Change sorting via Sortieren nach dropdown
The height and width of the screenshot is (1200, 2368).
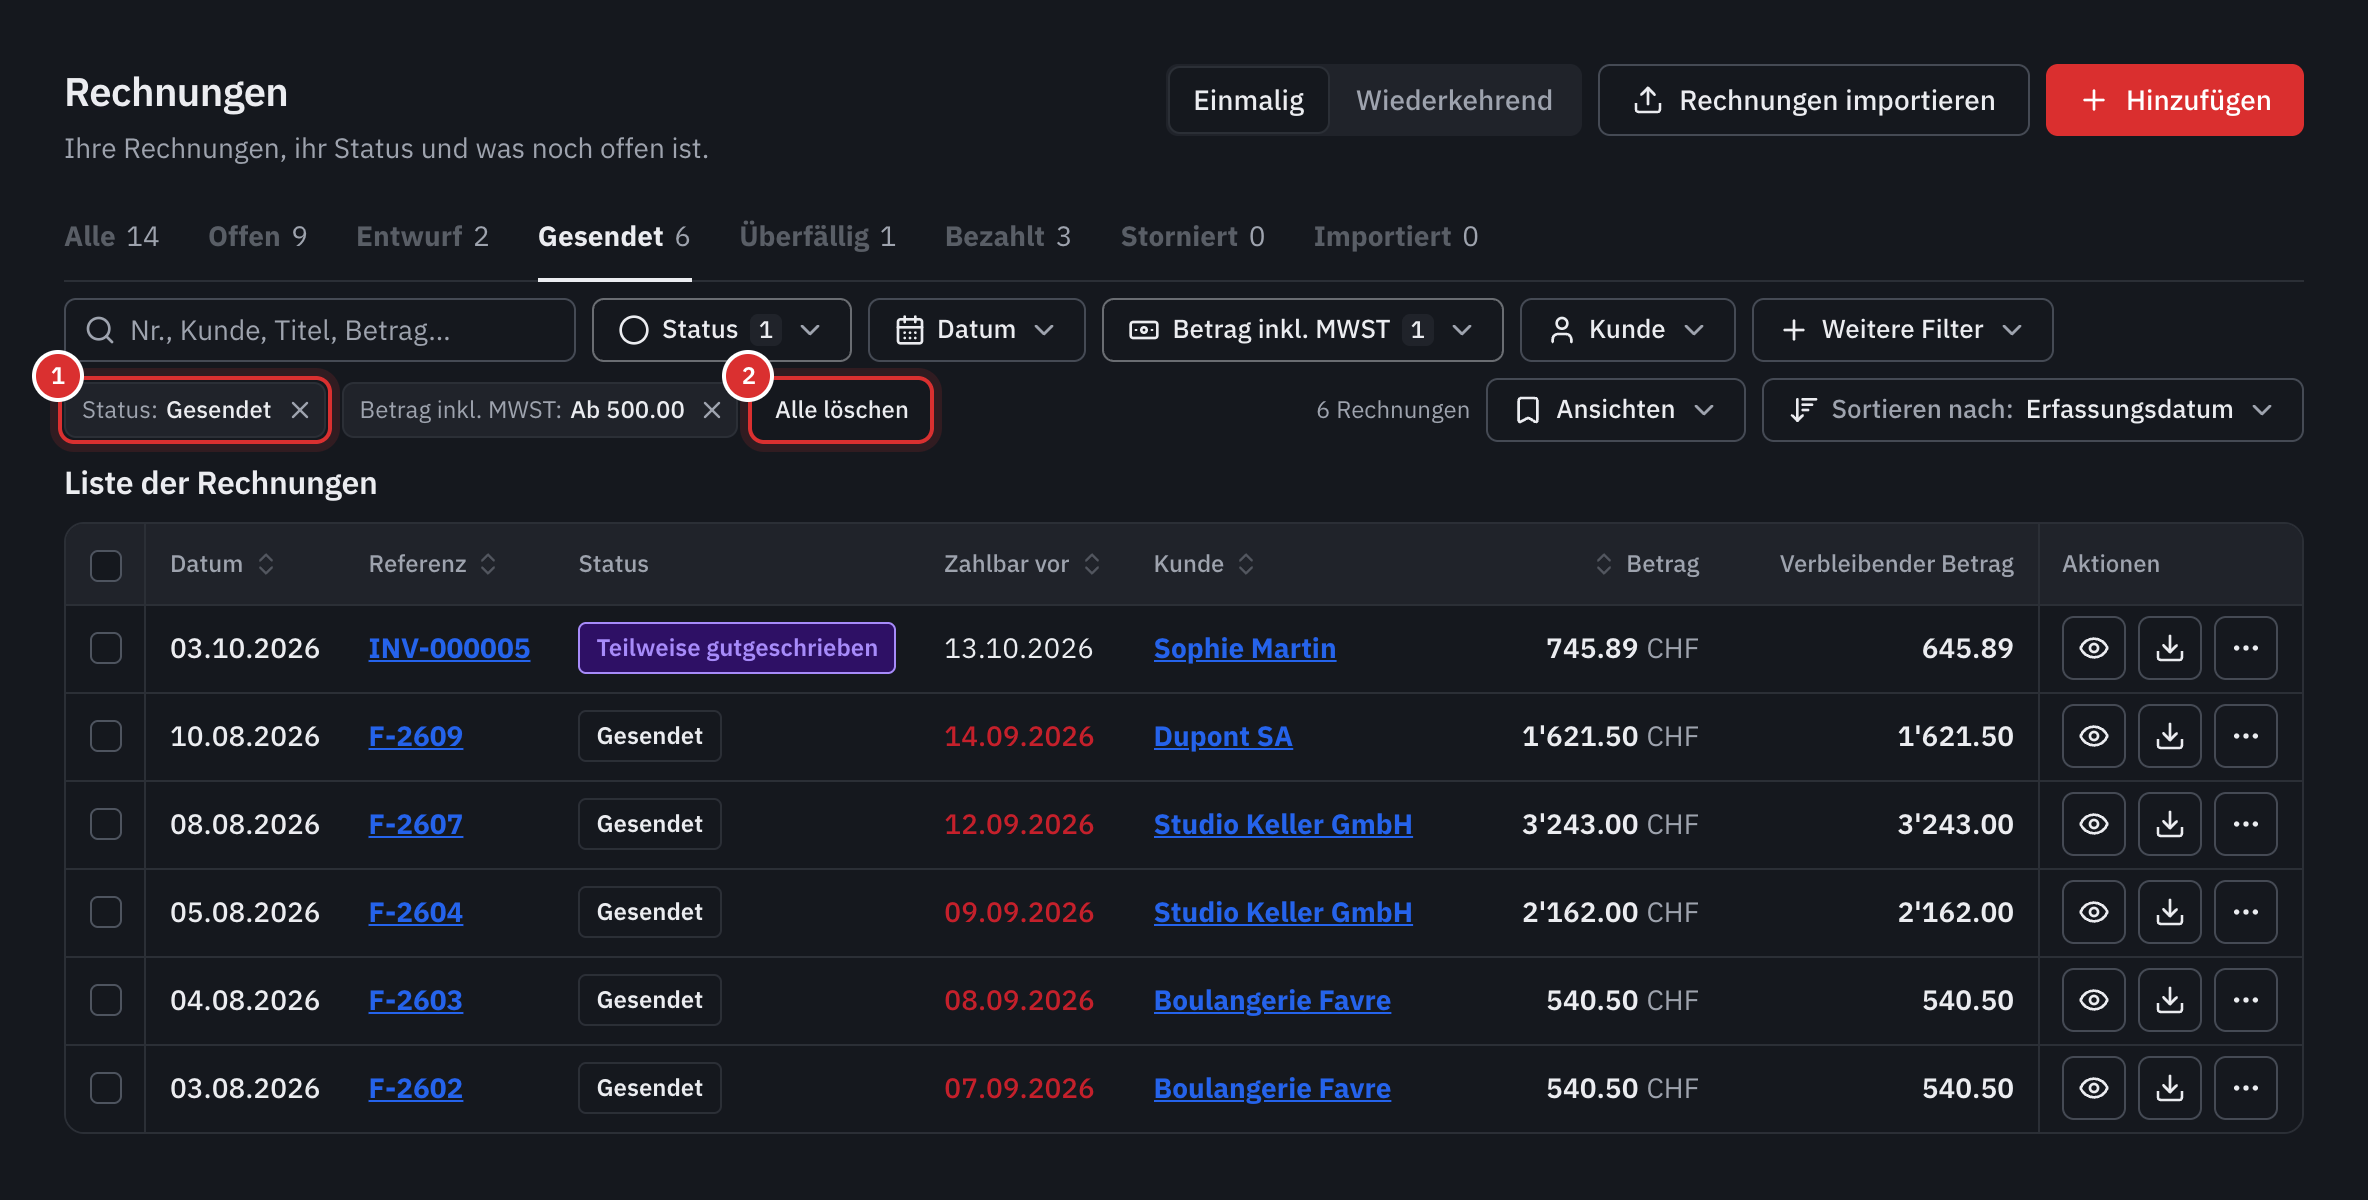point(2032,410)
